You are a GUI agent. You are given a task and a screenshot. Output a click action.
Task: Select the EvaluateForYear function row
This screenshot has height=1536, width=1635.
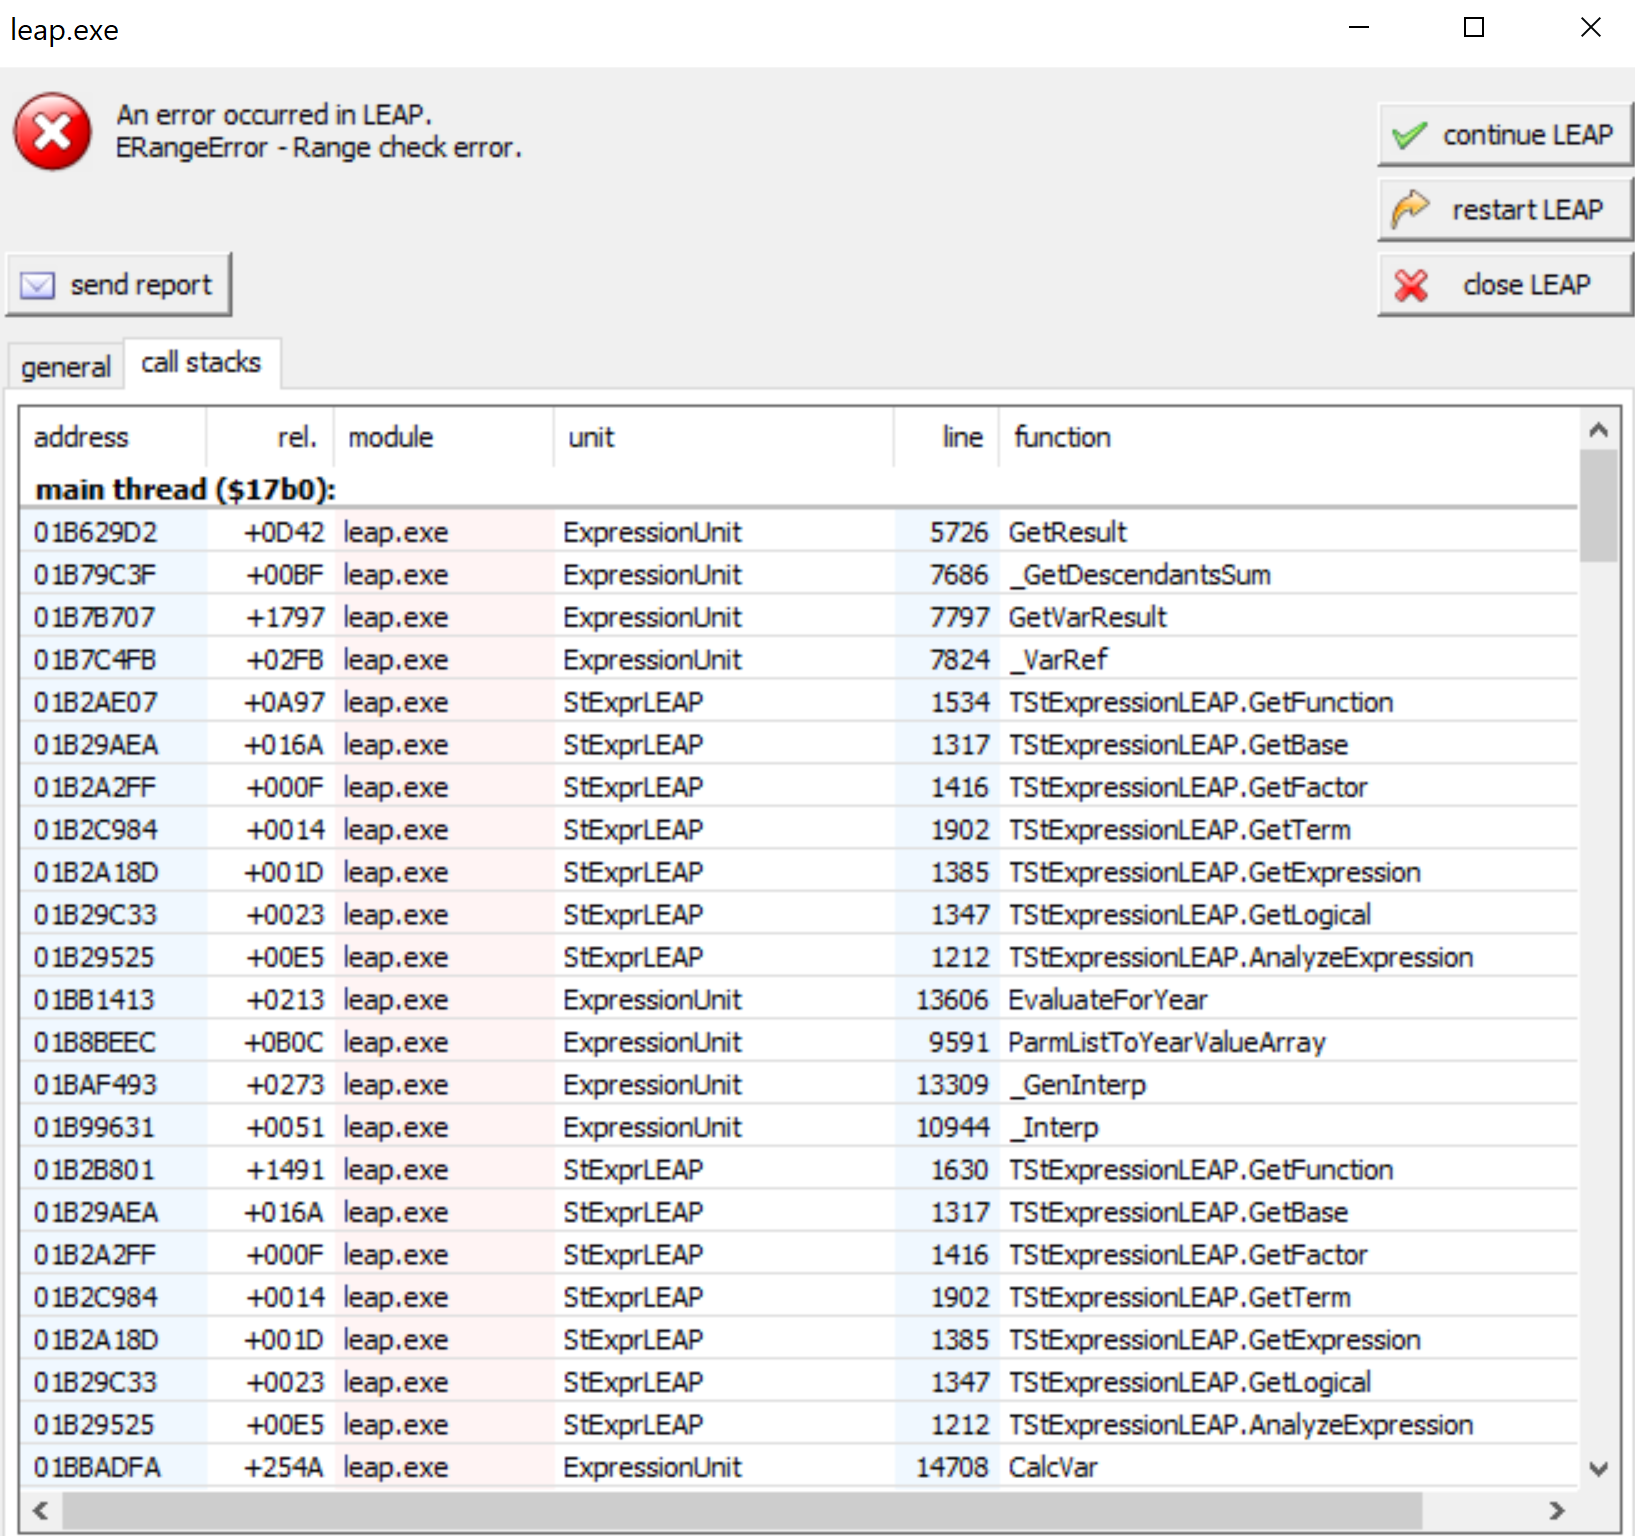[798, 1000]
